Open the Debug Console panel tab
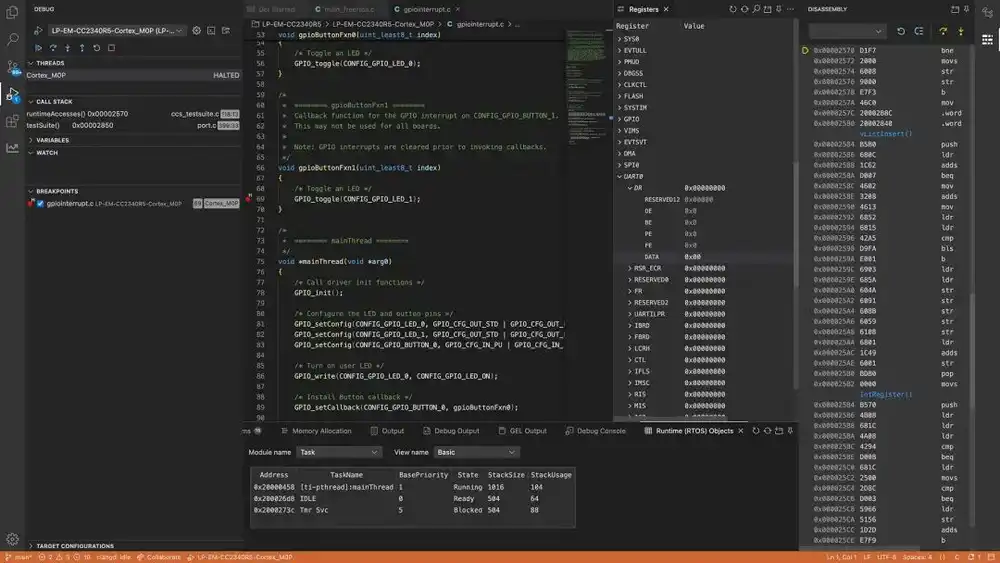This screenshot has height=563, width=1000. click(x=596, y=431)
